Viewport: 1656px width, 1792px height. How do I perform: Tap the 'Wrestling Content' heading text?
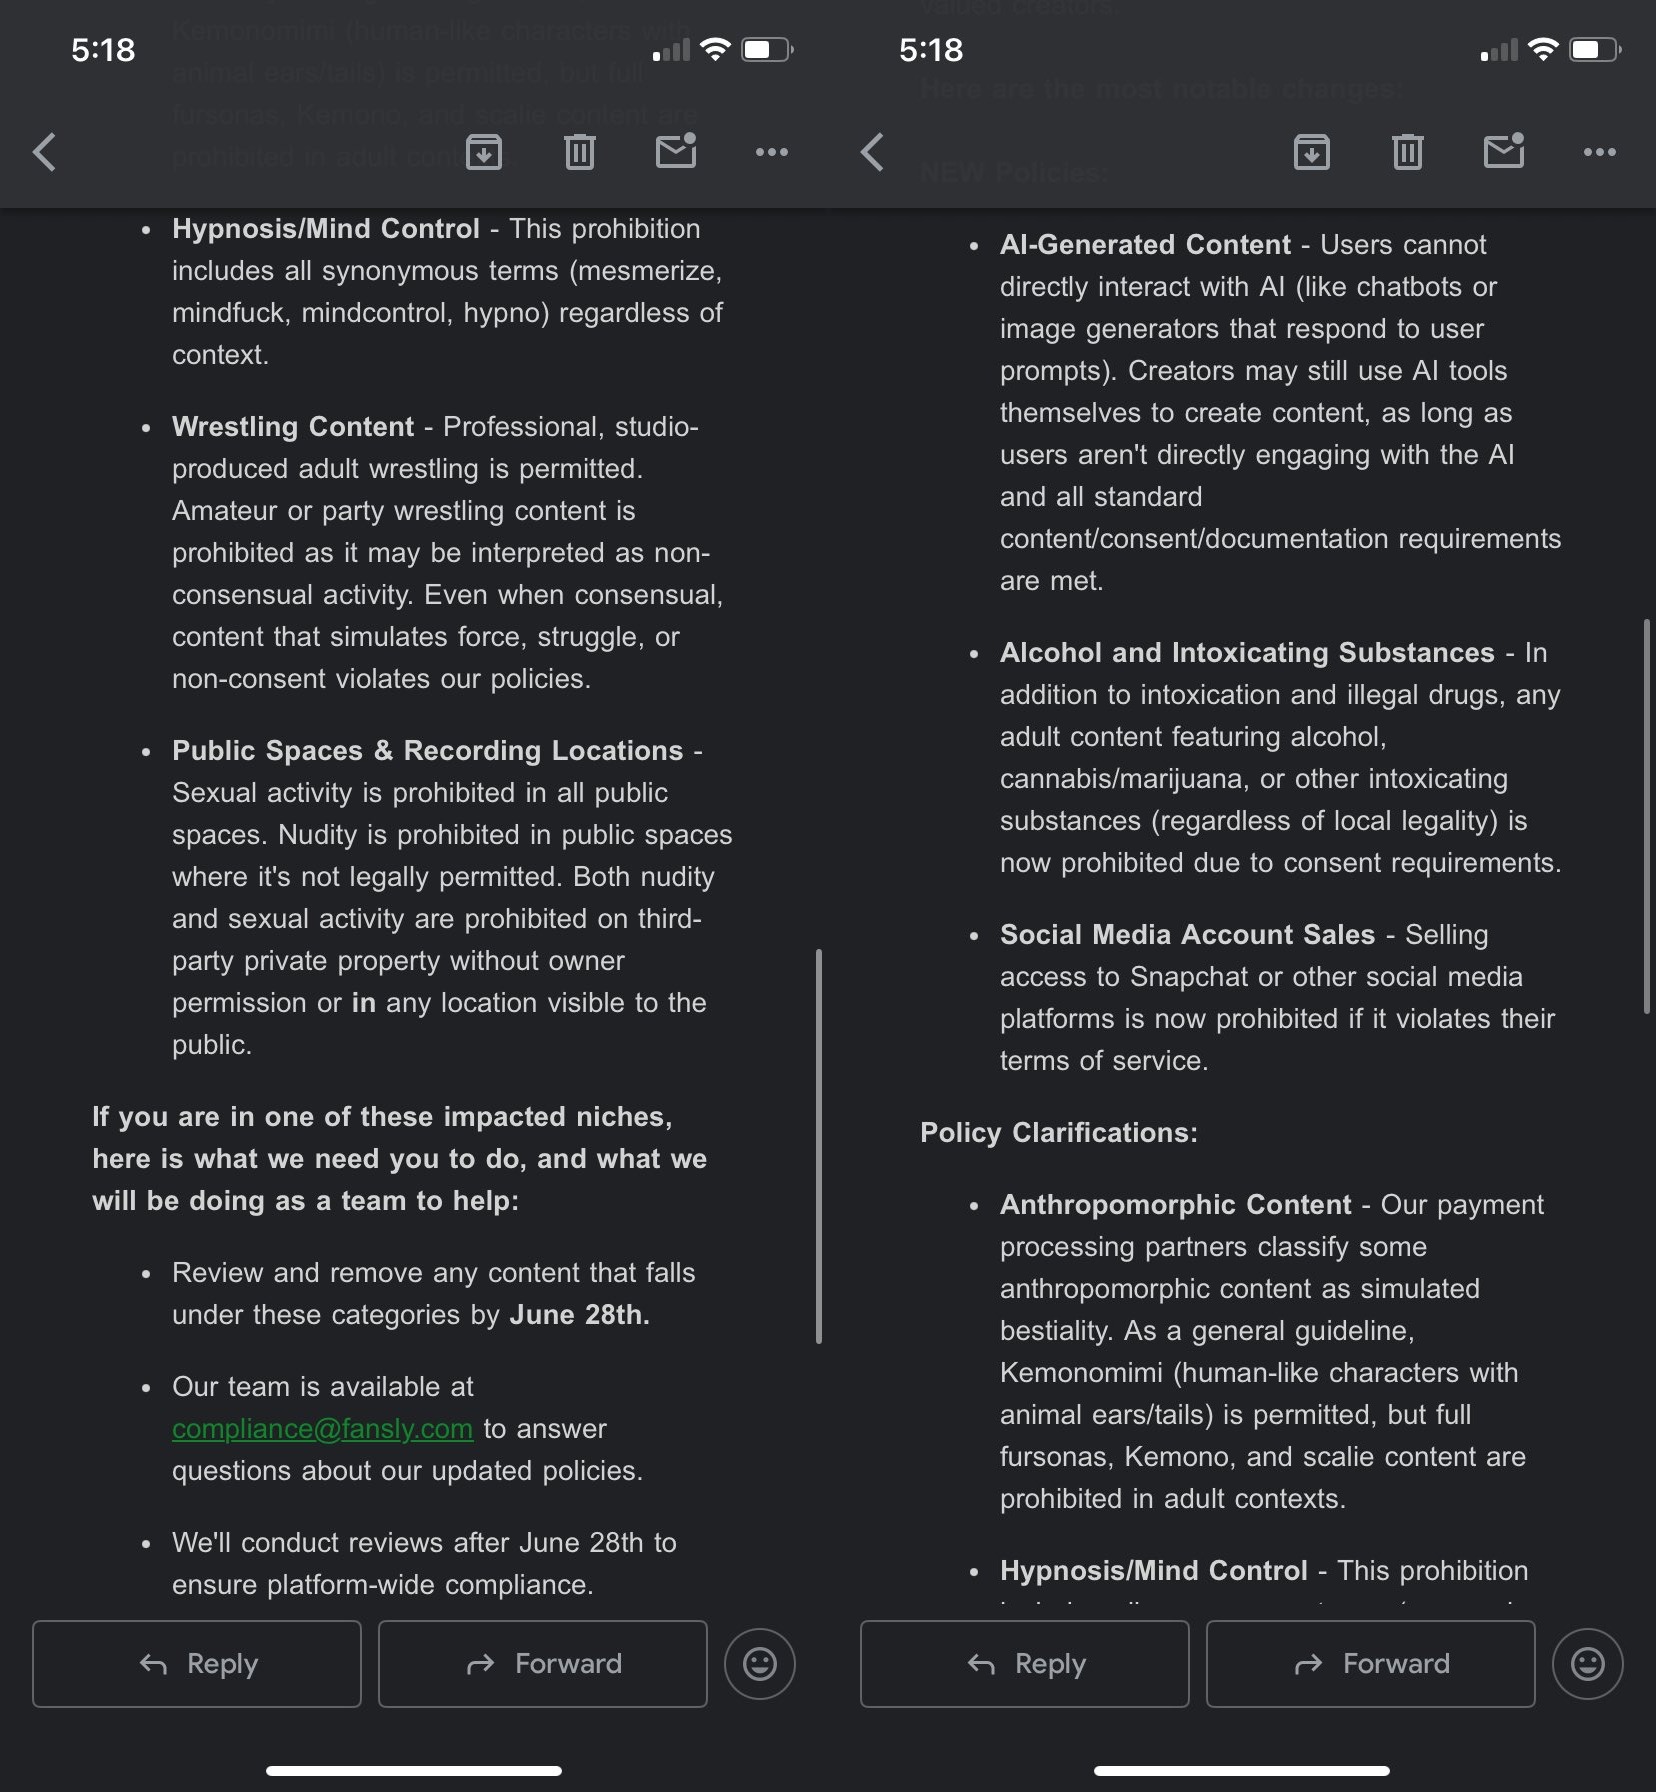point(293,427)
